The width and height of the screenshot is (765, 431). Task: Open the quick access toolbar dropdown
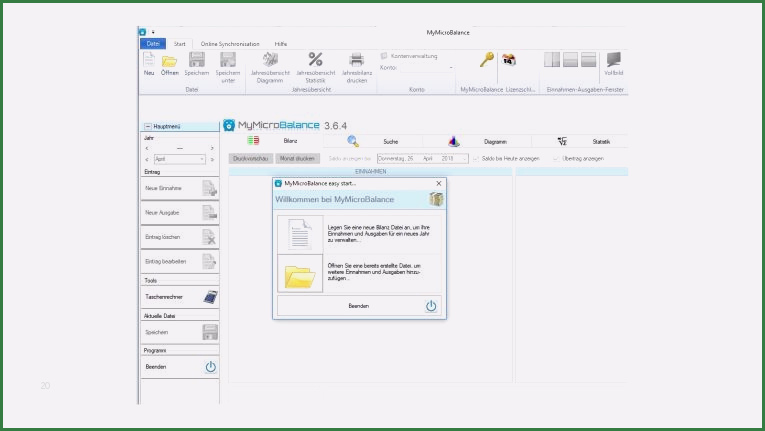coord(153,32)
